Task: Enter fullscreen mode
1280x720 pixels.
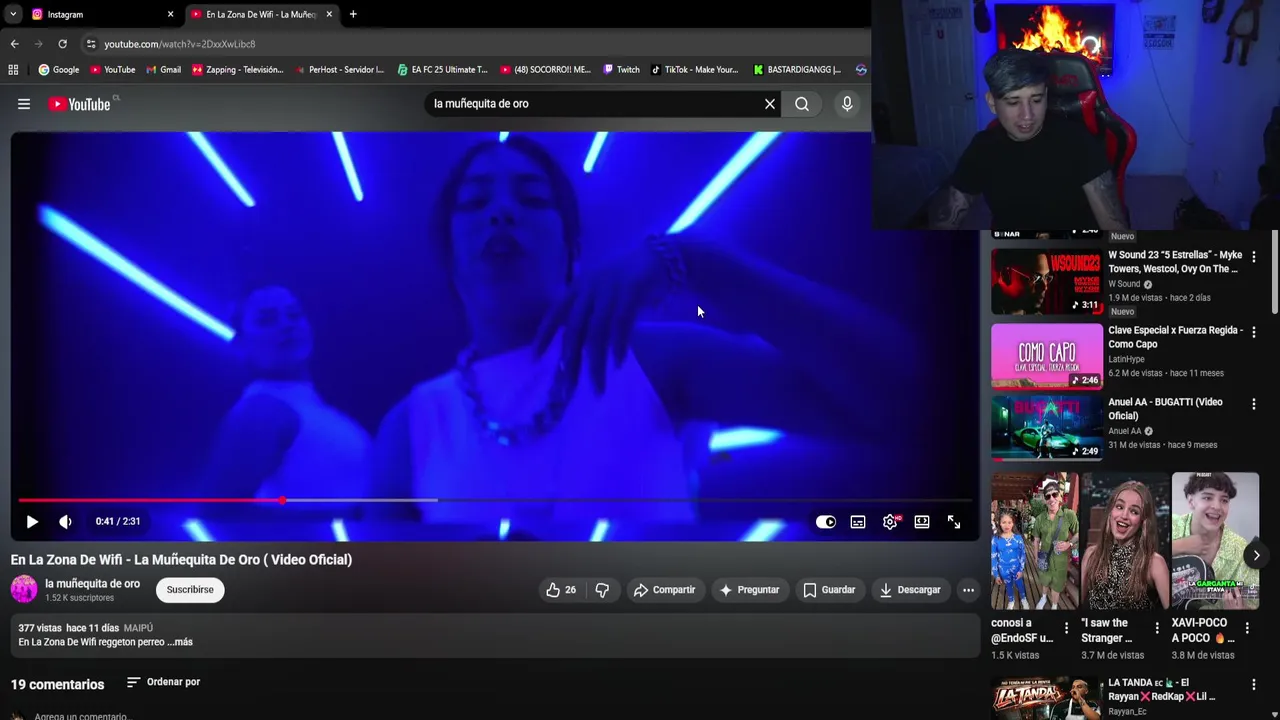Action: (x=954, y=521)
